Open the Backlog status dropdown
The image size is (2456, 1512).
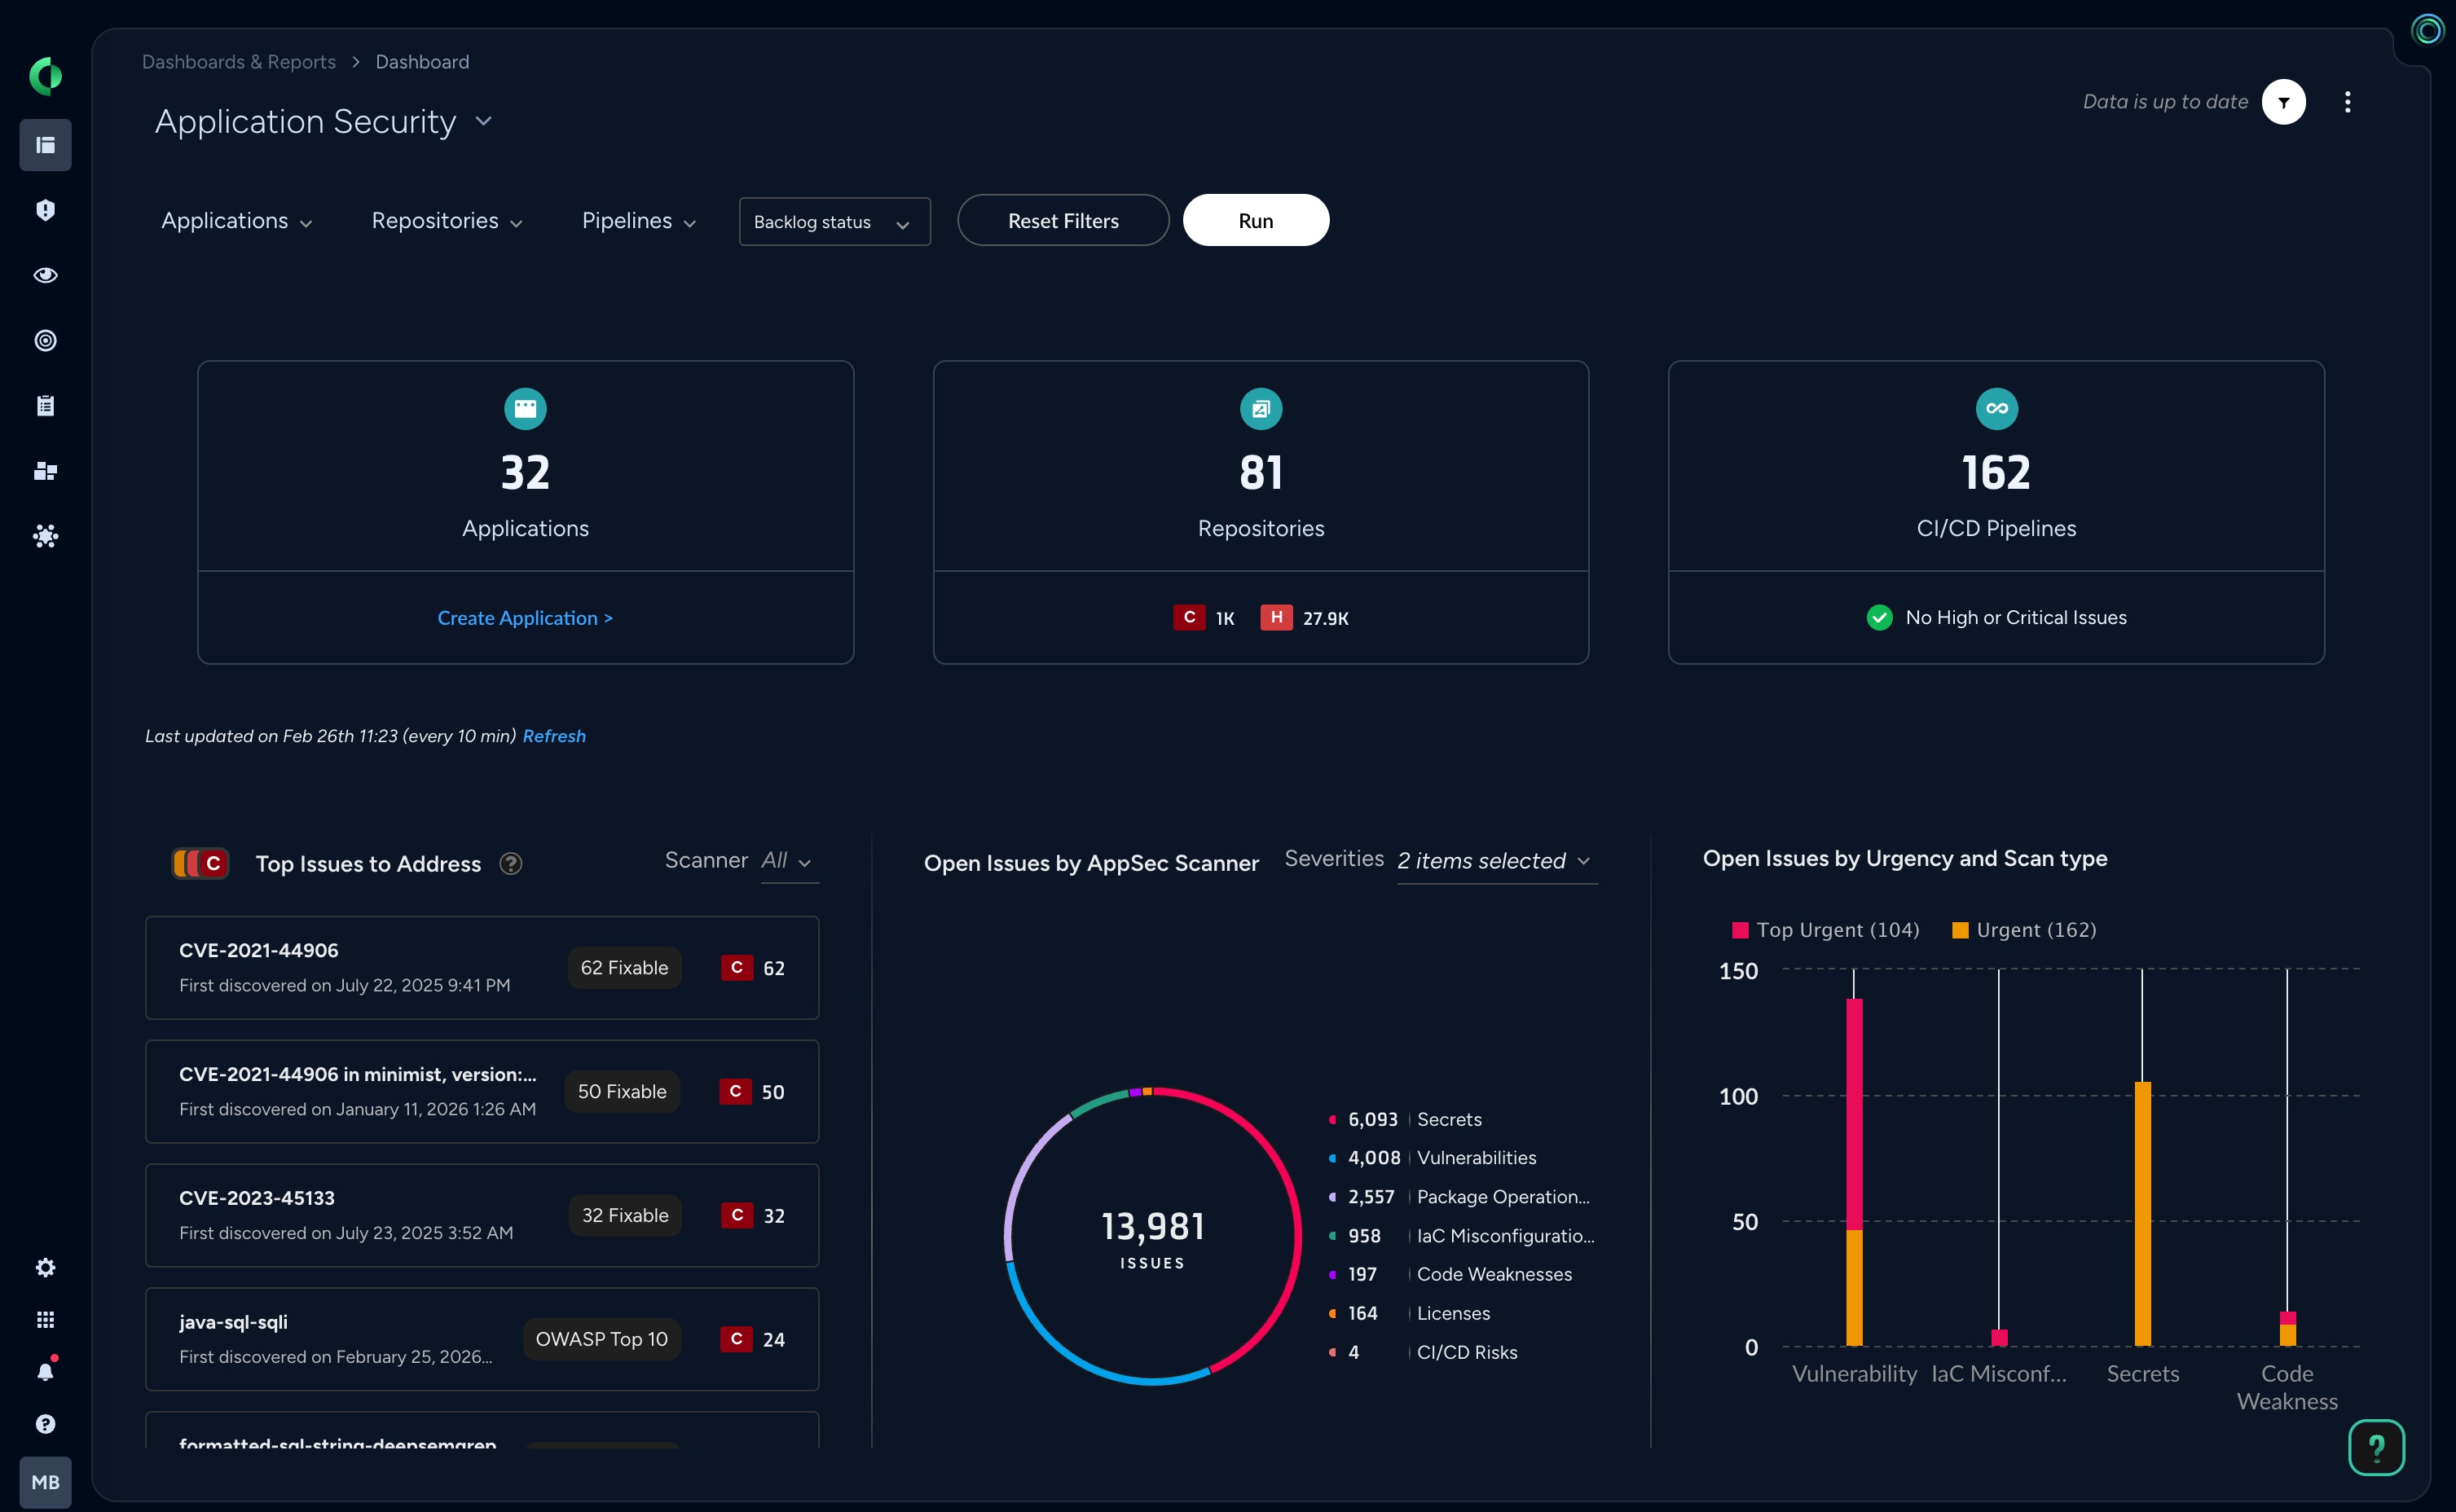834,222
